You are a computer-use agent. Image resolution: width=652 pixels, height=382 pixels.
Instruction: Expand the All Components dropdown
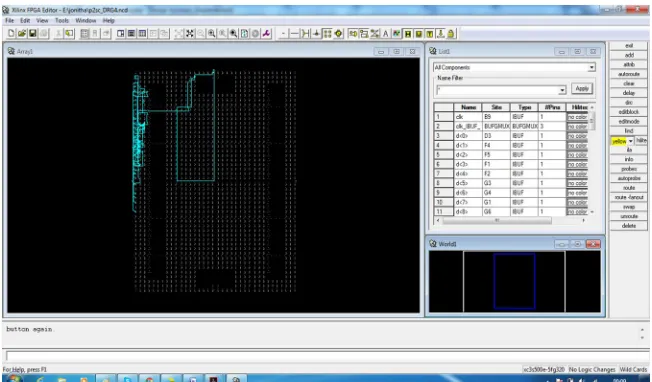591,67
